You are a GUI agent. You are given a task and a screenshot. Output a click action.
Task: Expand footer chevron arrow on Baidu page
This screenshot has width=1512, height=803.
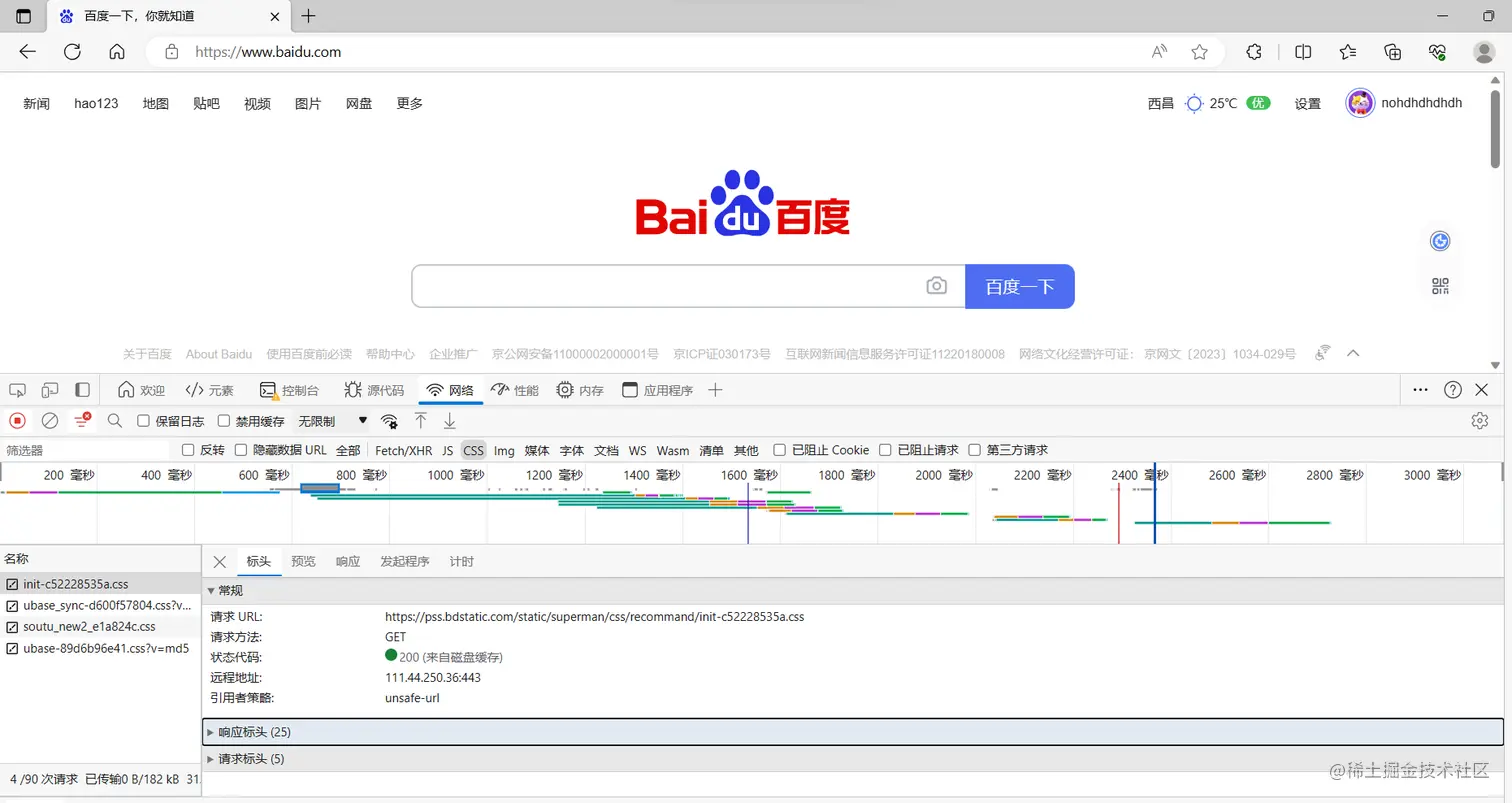point(1354,353)
